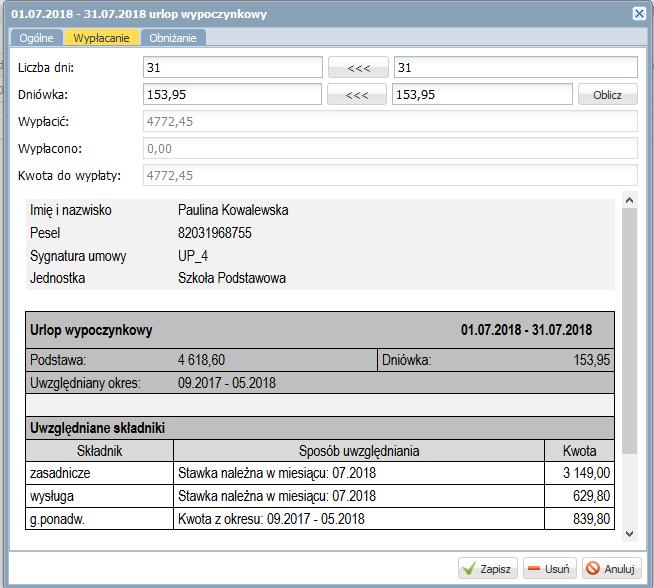Click the g.ponadw. row cell
654x588 pixels.
[99, 519]
